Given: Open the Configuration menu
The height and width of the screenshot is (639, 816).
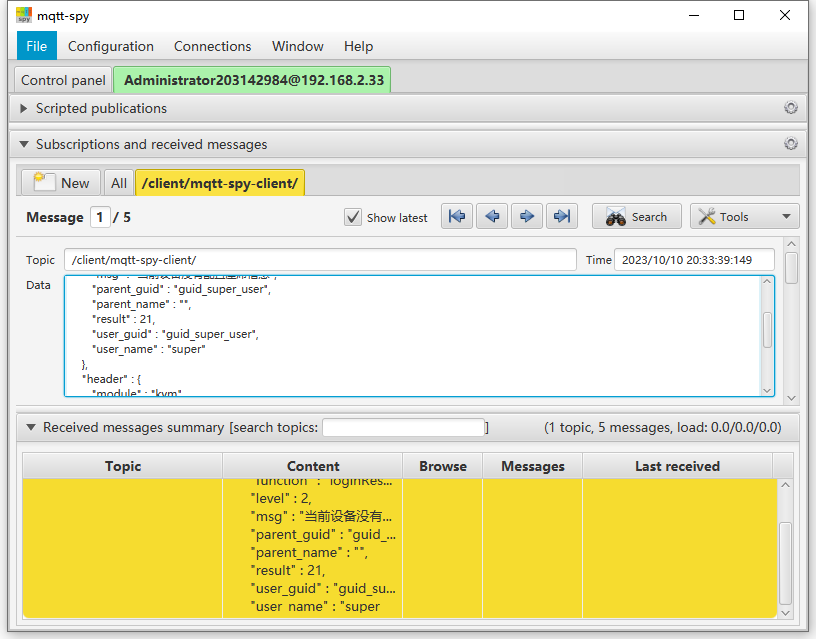Looking at the screenshot, I should pyautogui.click(x=111, y=46).
